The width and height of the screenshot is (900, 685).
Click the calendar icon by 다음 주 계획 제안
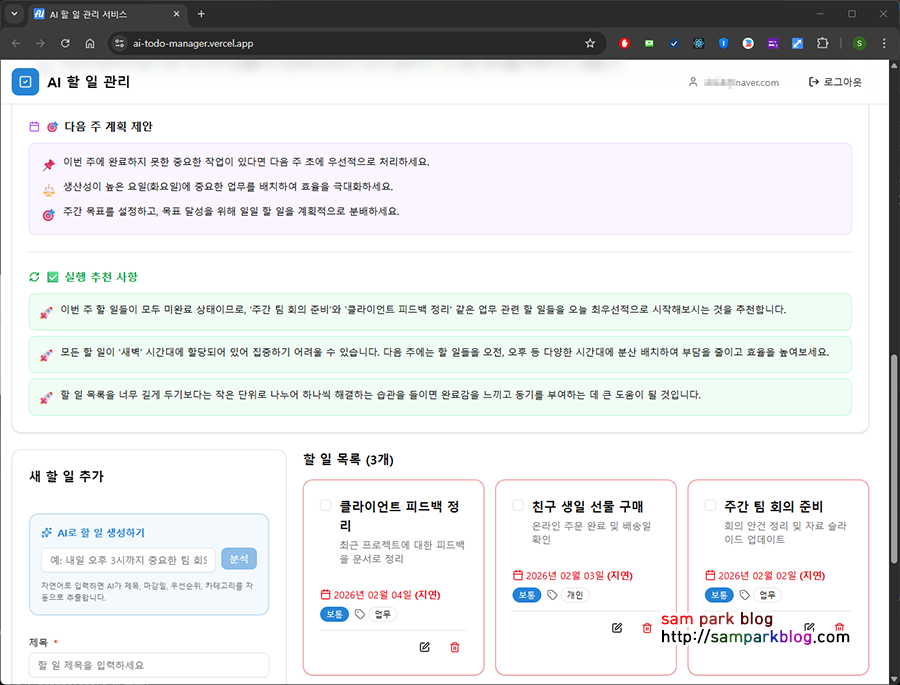click(34, 126)
